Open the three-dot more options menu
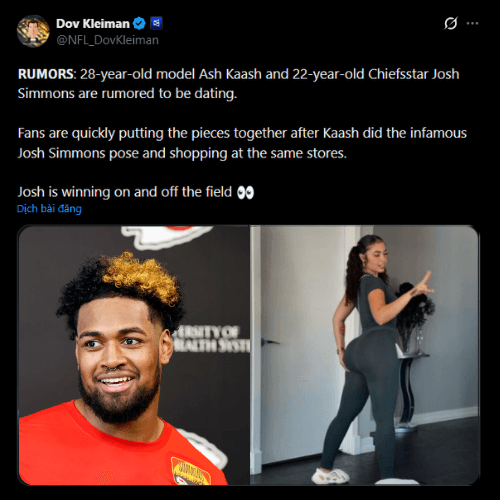500x500 pixels. click(x=472, y=23)
